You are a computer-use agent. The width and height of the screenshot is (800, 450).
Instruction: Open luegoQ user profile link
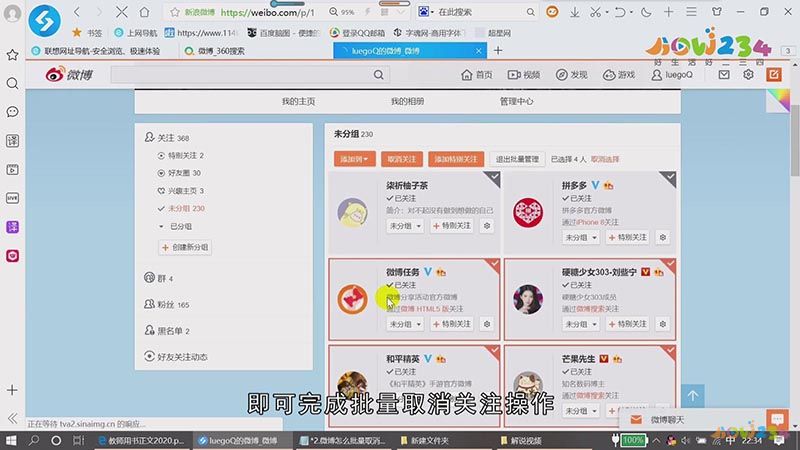pyautogui.click(x=672, y=75)
